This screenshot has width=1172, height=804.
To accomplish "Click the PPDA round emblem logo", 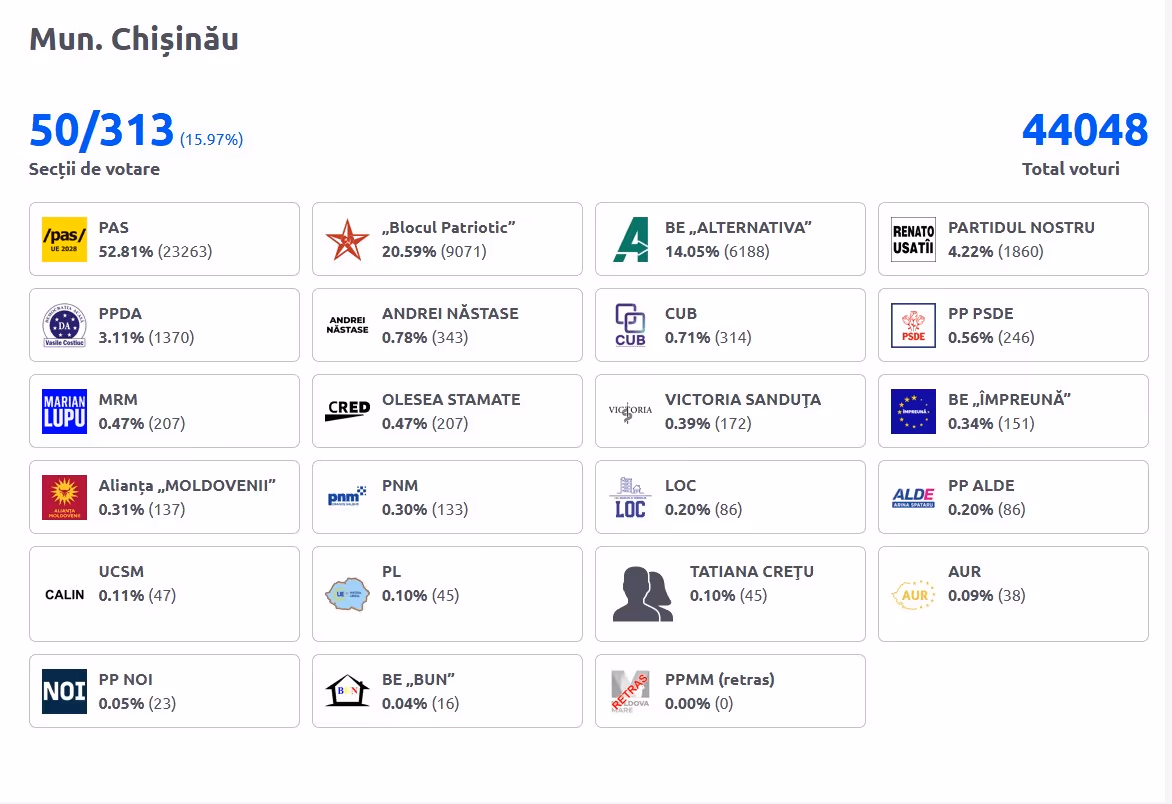I will (64, 325).
